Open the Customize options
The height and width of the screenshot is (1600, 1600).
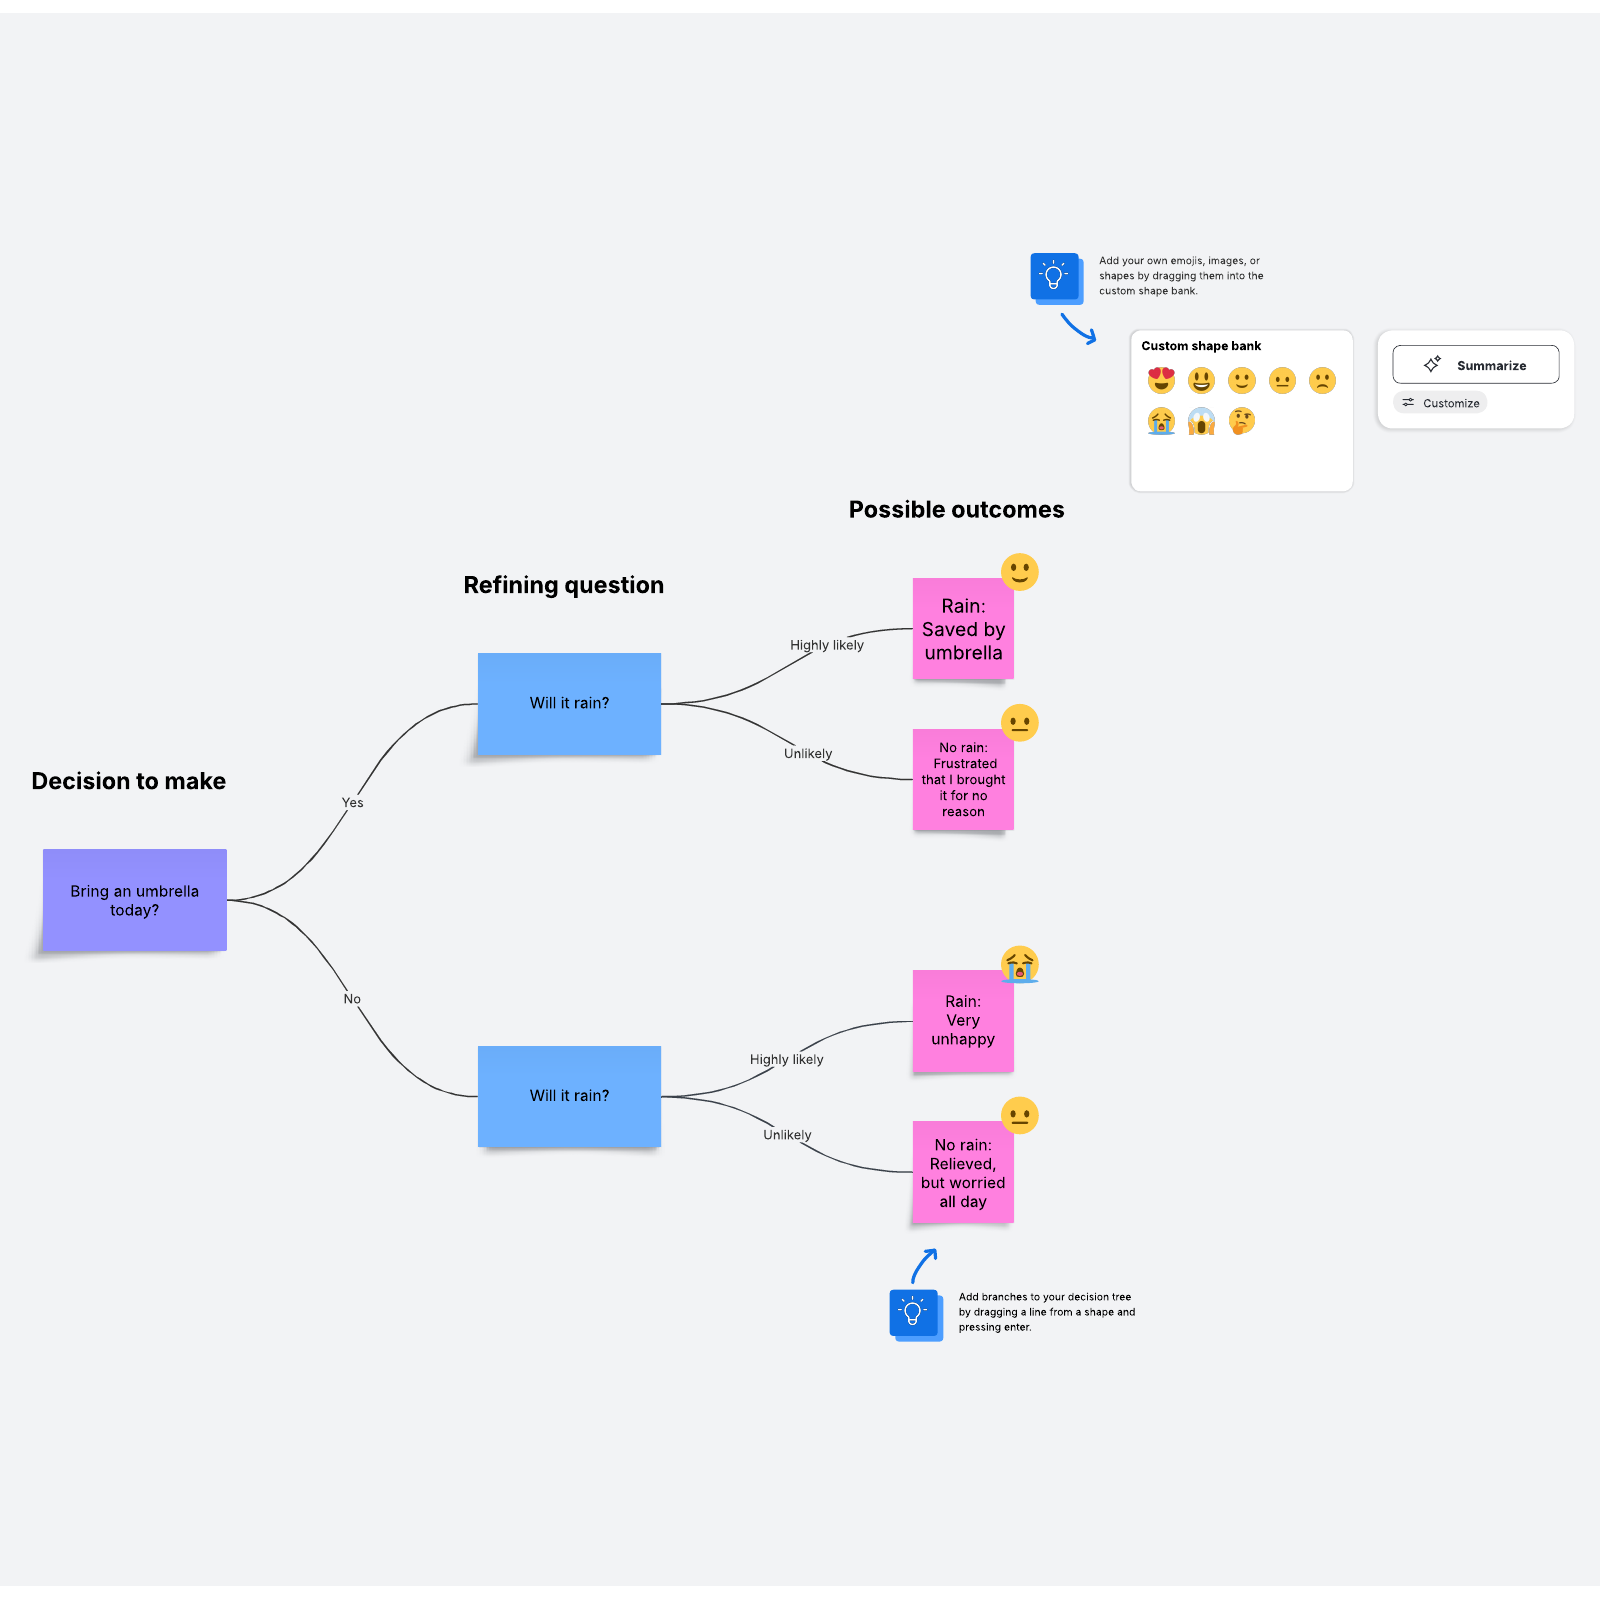pyautogui.click(x=1440, y=403)
